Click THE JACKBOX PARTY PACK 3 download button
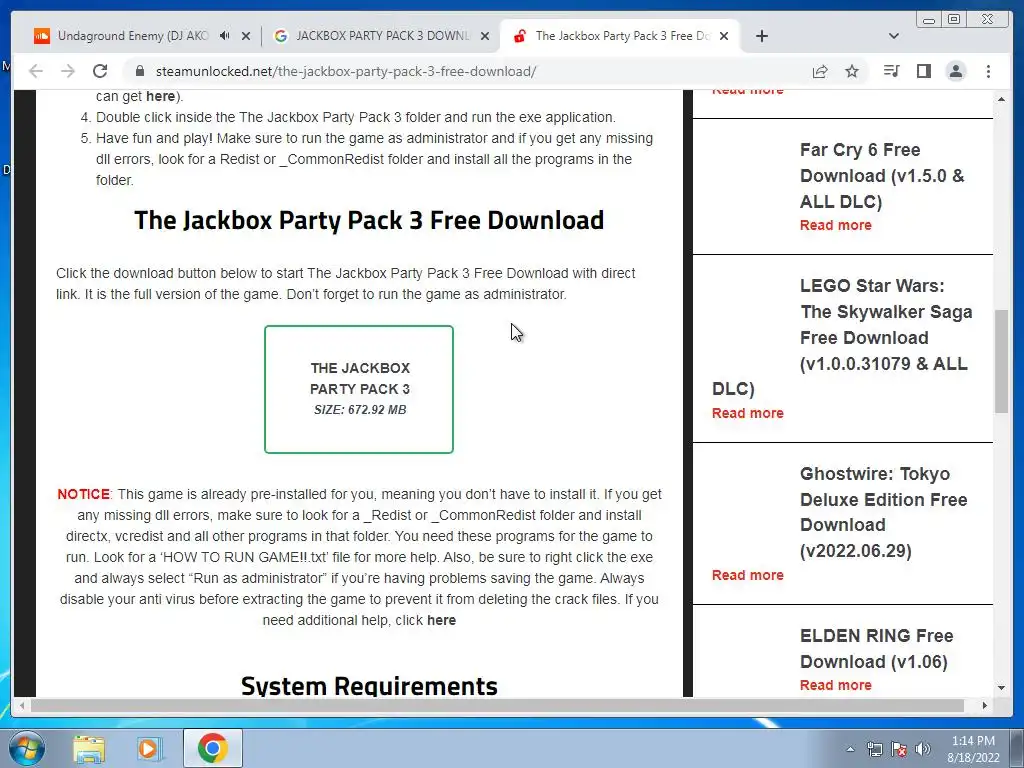Image resolution: width=1024 pixels, height=768 pixels. point(359,389)
